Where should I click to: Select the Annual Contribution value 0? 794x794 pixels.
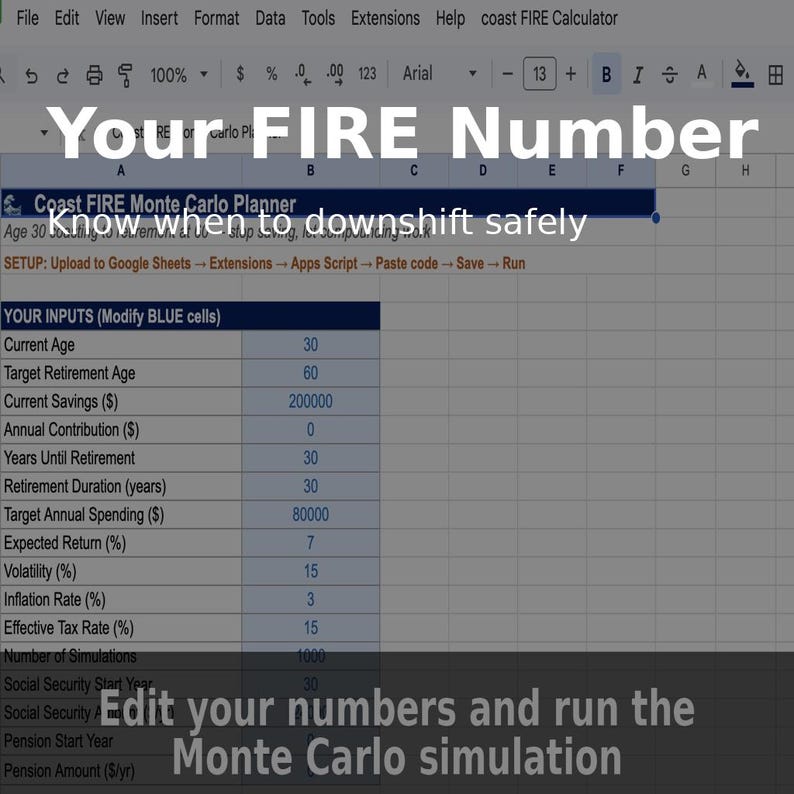pyautogui.click(x=310, y=430)
